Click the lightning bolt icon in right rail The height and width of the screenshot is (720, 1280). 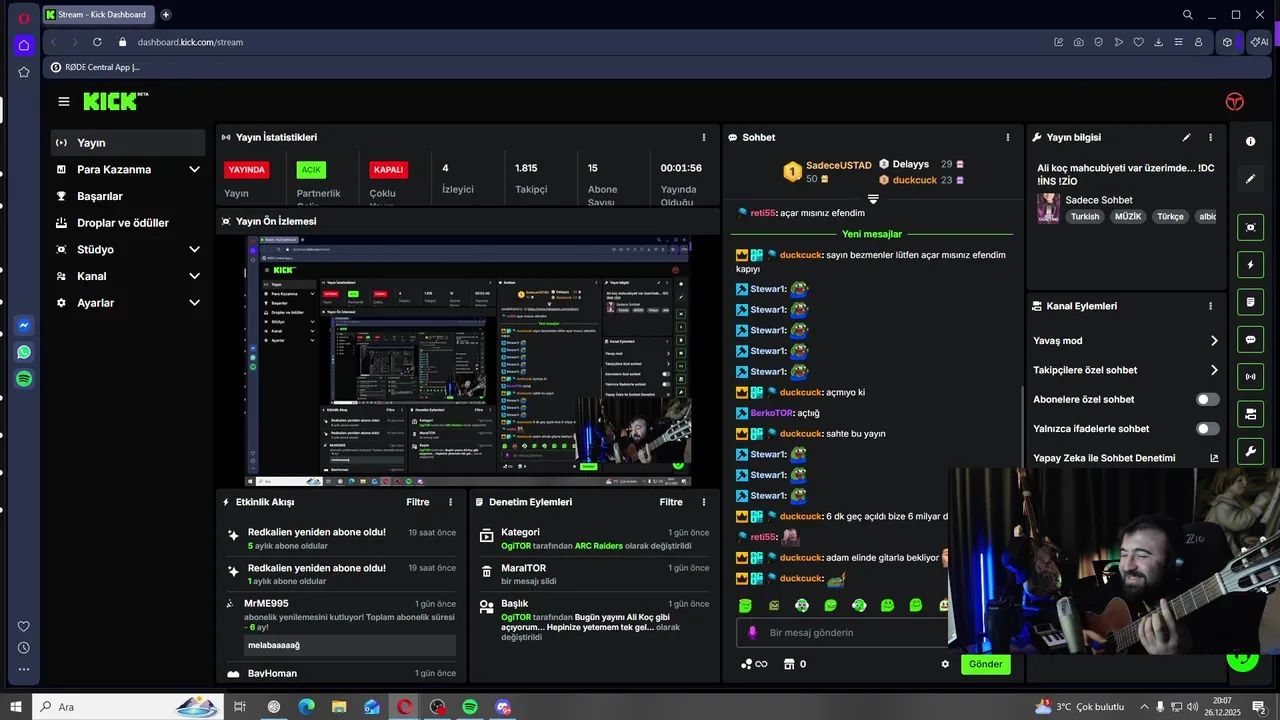click(1250, 265)
